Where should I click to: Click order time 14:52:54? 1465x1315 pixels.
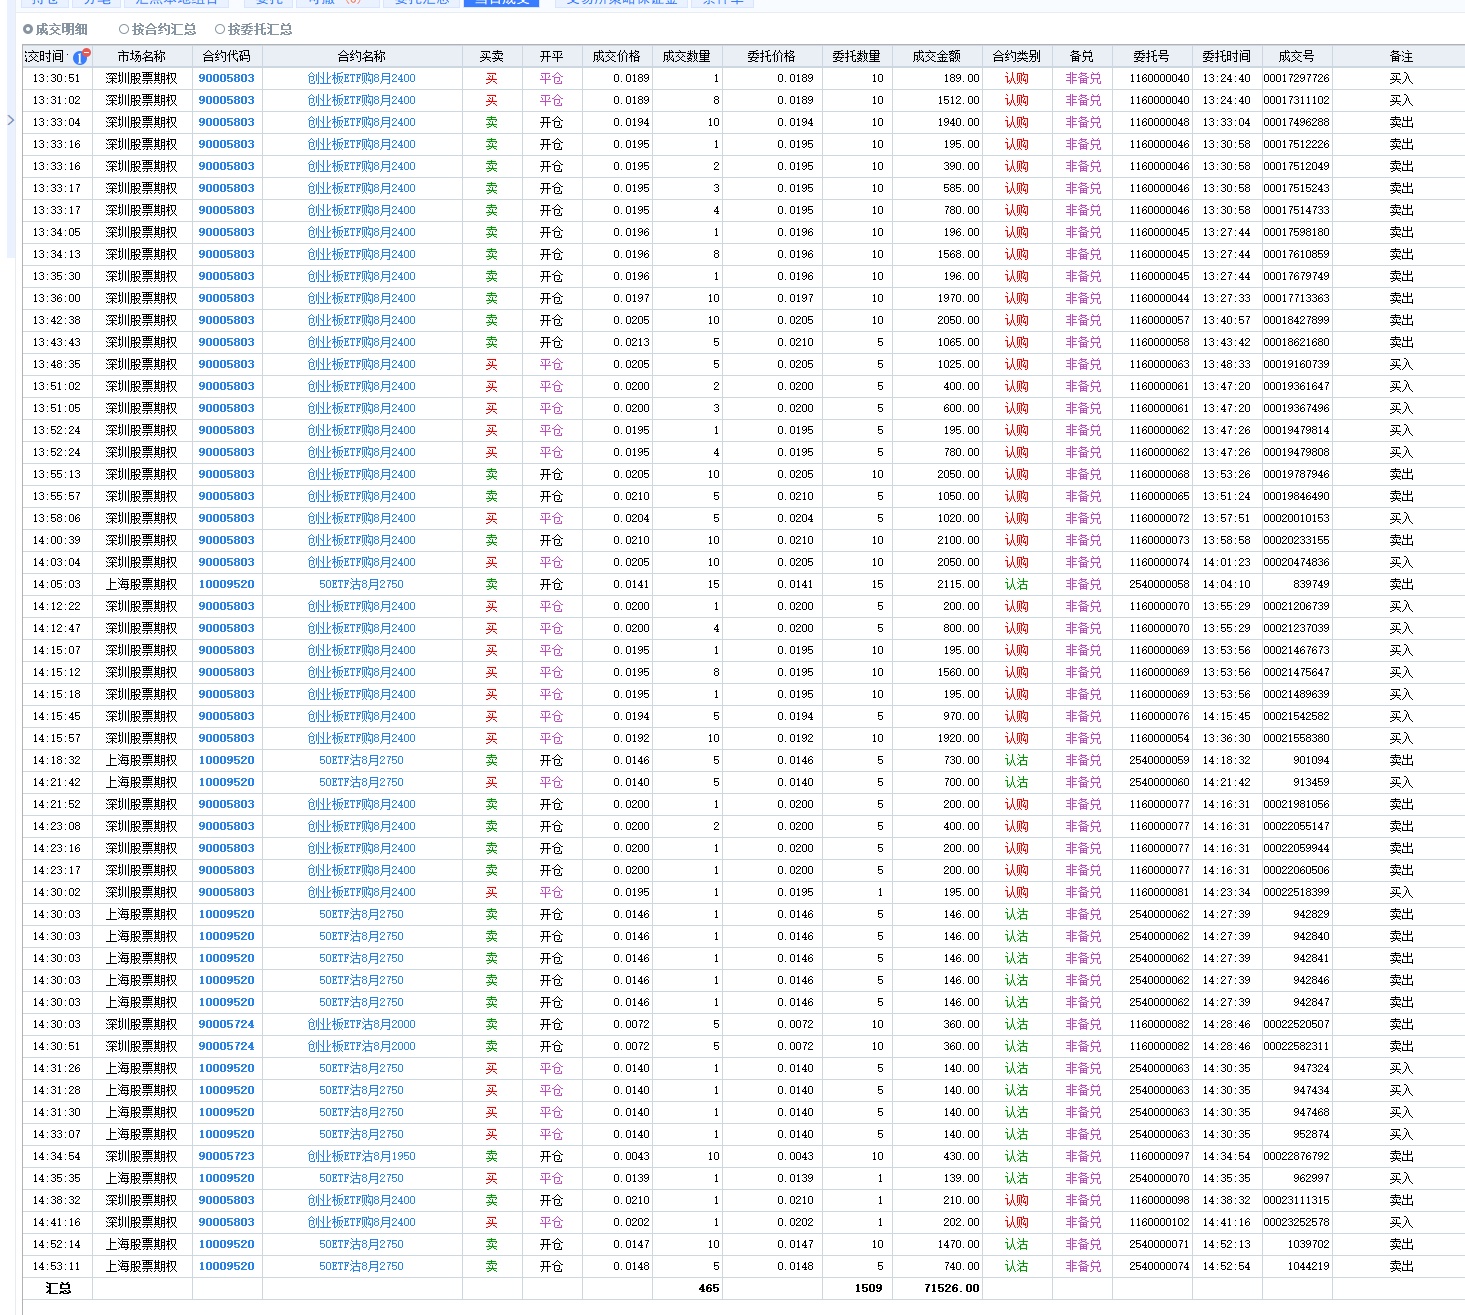coord(1226,1266)
